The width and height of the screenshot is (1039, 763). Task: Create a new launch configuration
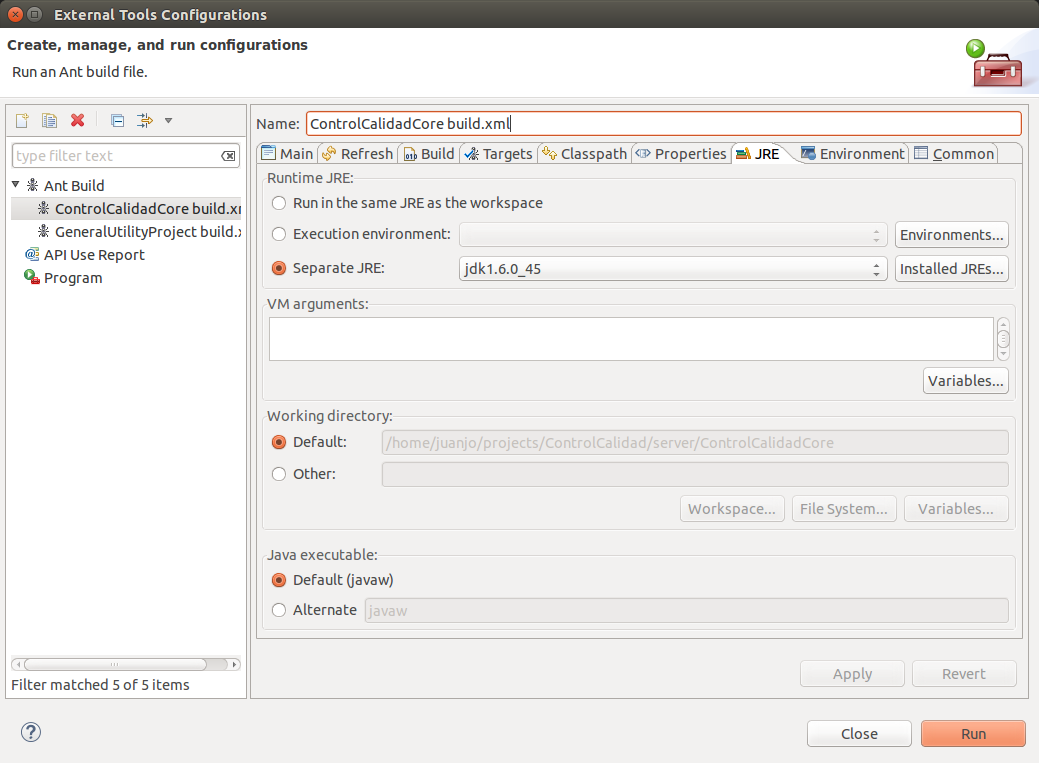click(21, 120)
